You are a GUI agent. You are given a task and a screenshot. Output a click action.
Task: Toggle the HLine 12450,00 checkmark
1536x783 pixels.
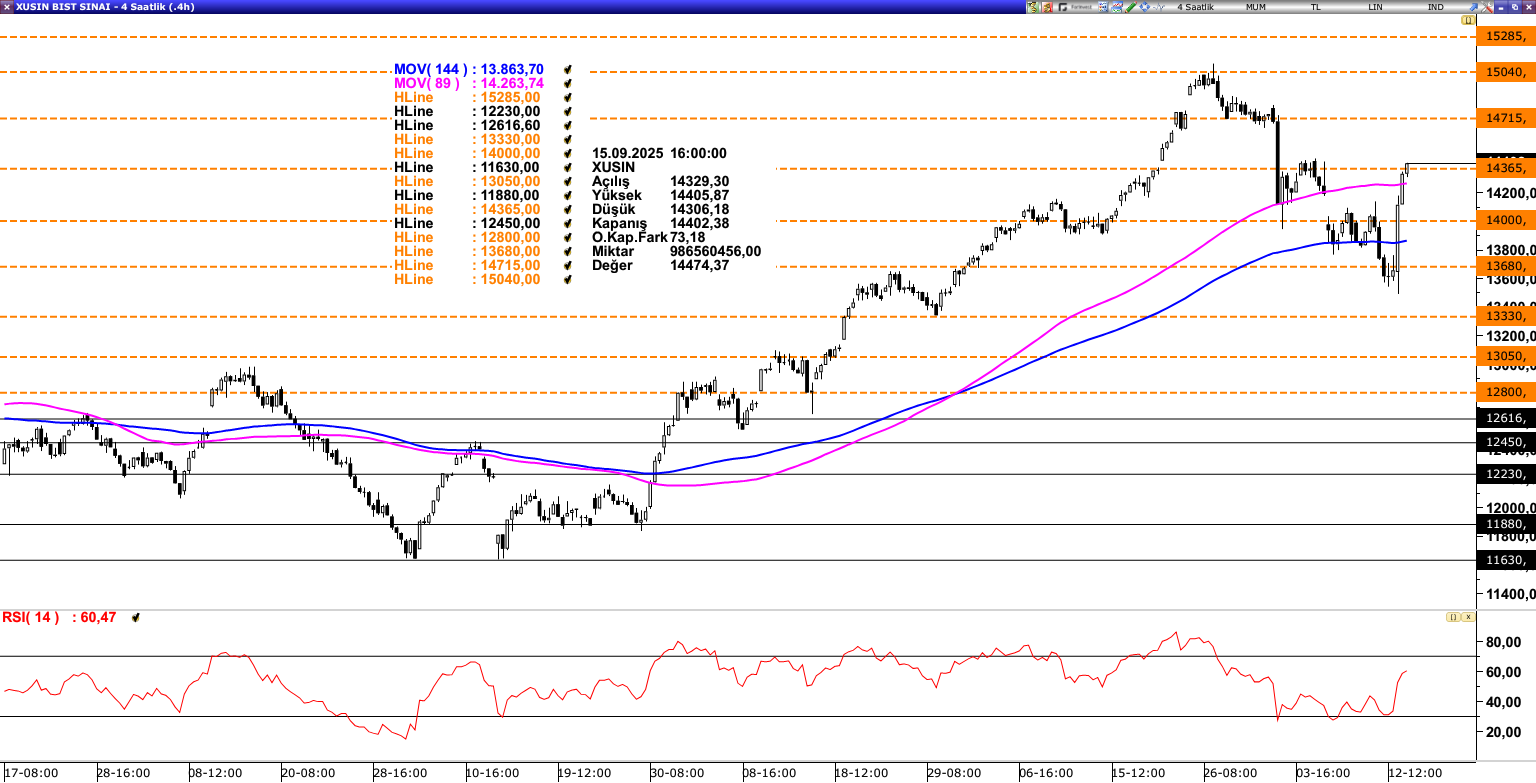click(x=568, y=224)
